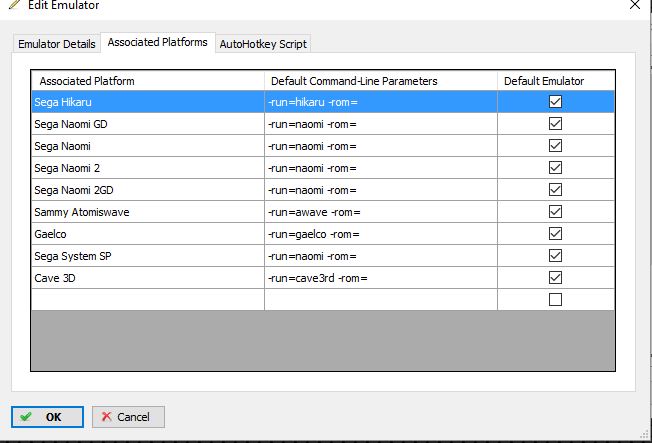The image size is (652, 443).
Task: Toggle Default Emulator for Sega Naomi row
Action: pos(556,146)
